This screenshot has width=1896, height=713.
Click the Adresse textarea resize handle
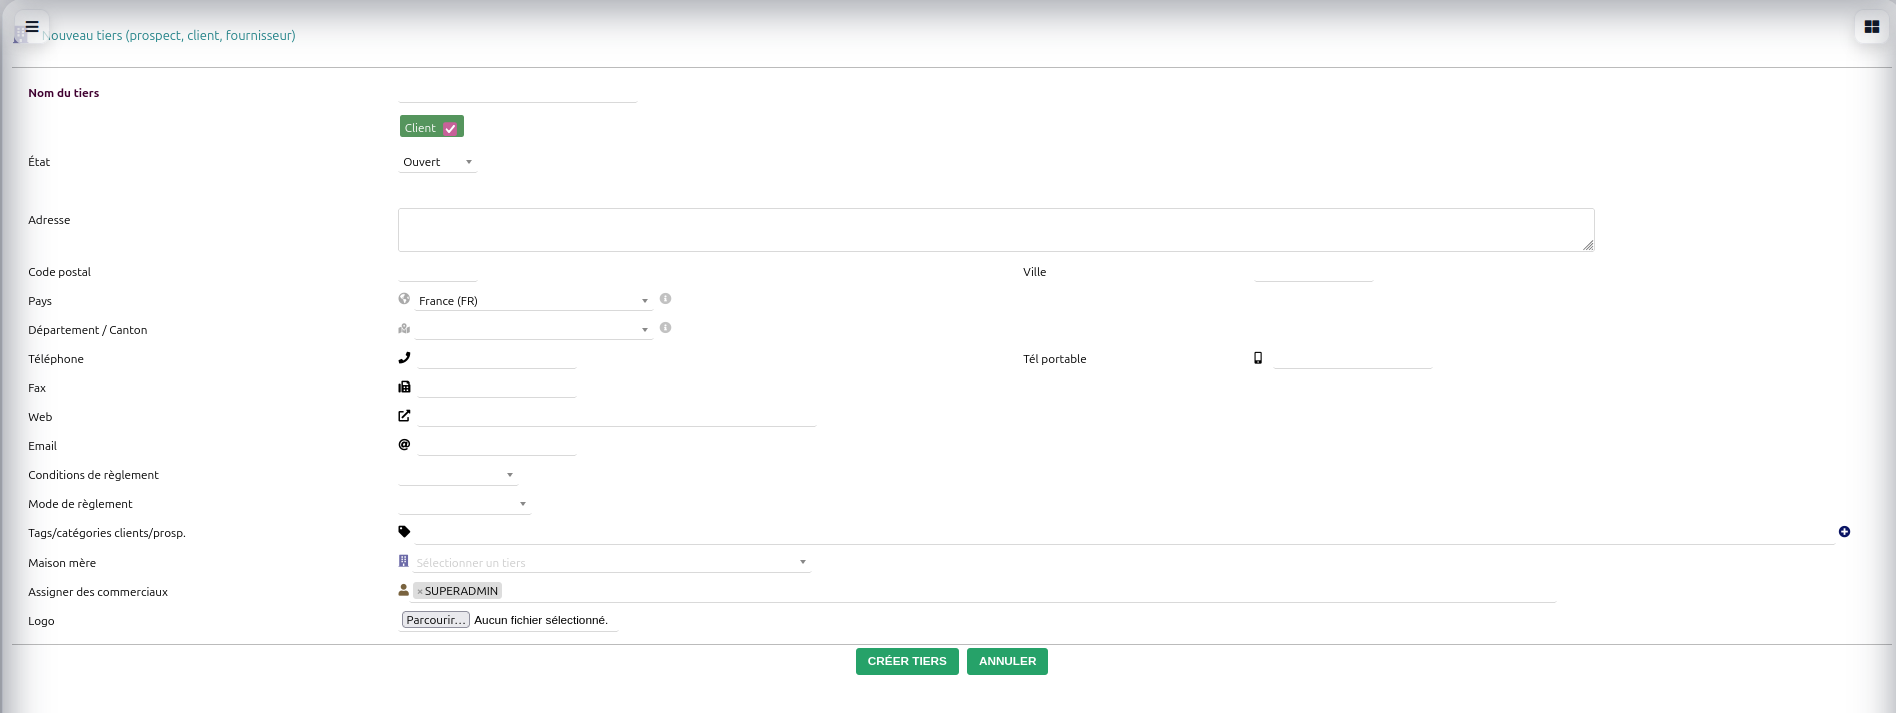1588,245
